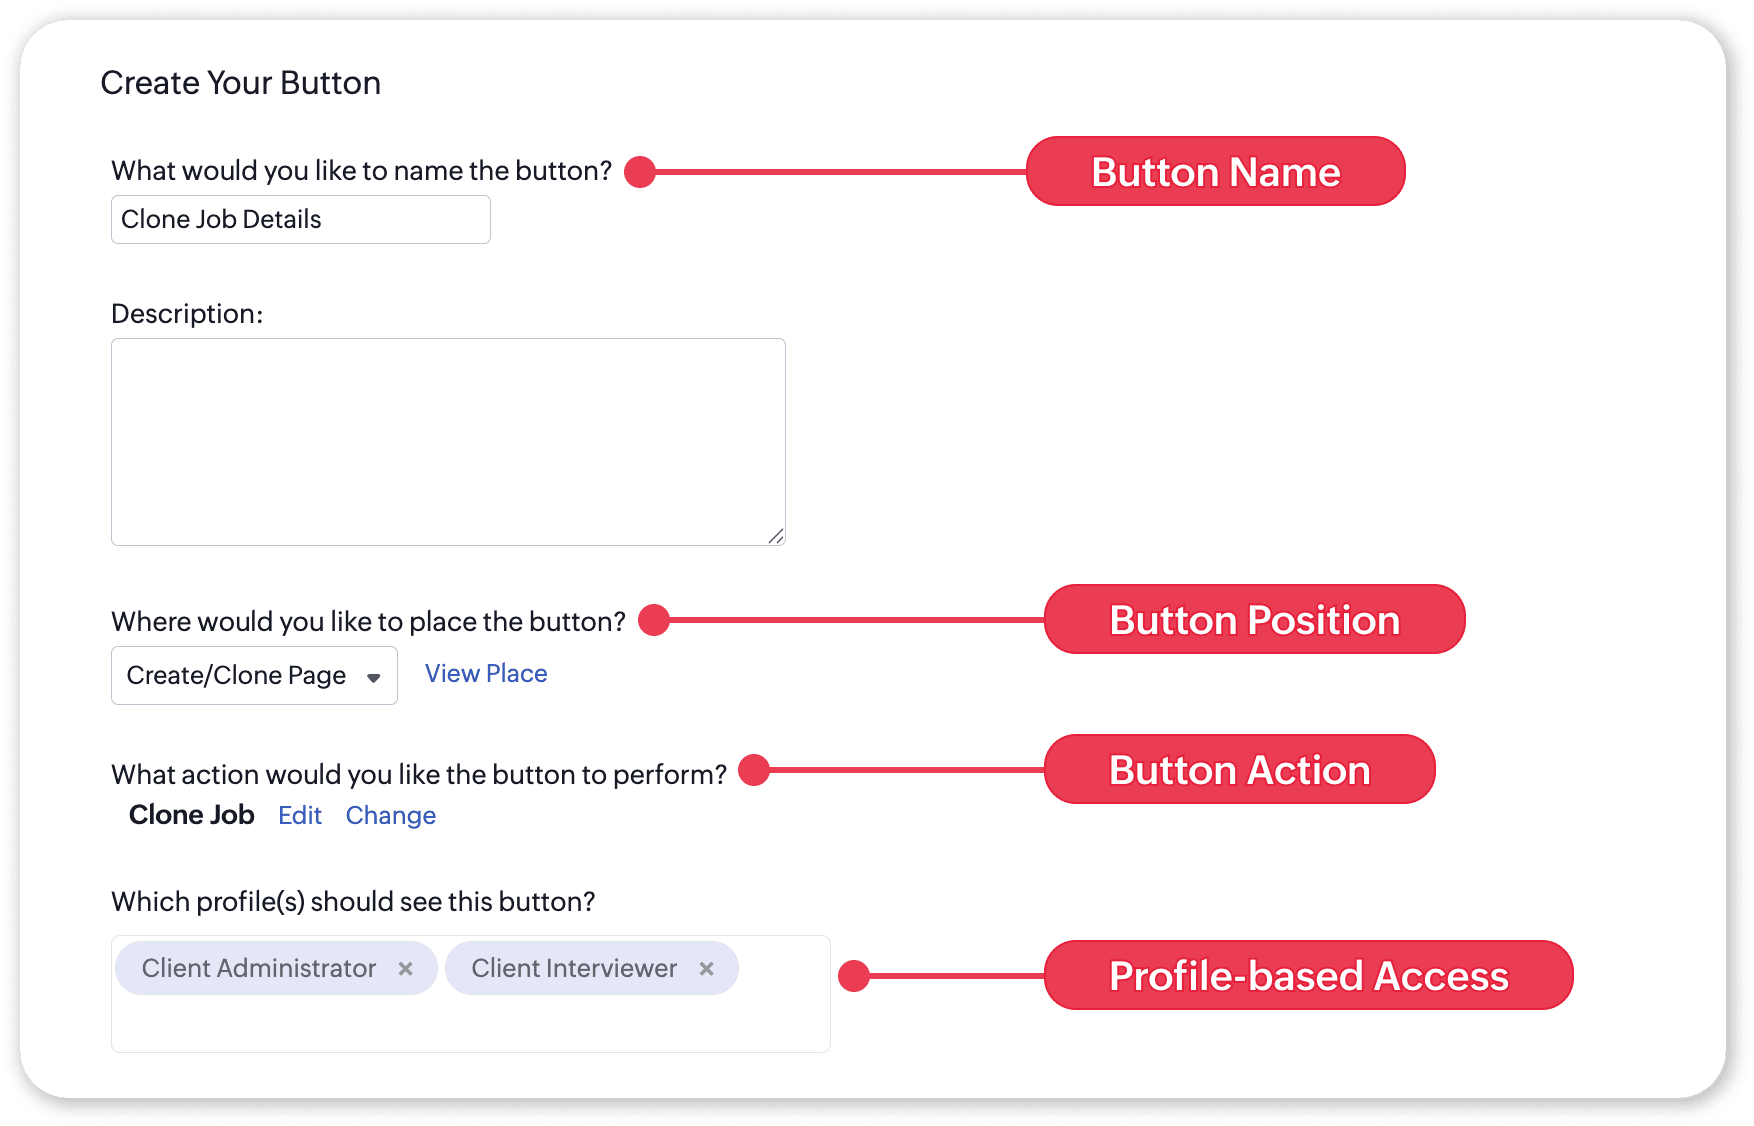The image size is (1754, 1126).
Task: Click the Profile-based Access callout label
Action: [x=1308, y=976]
